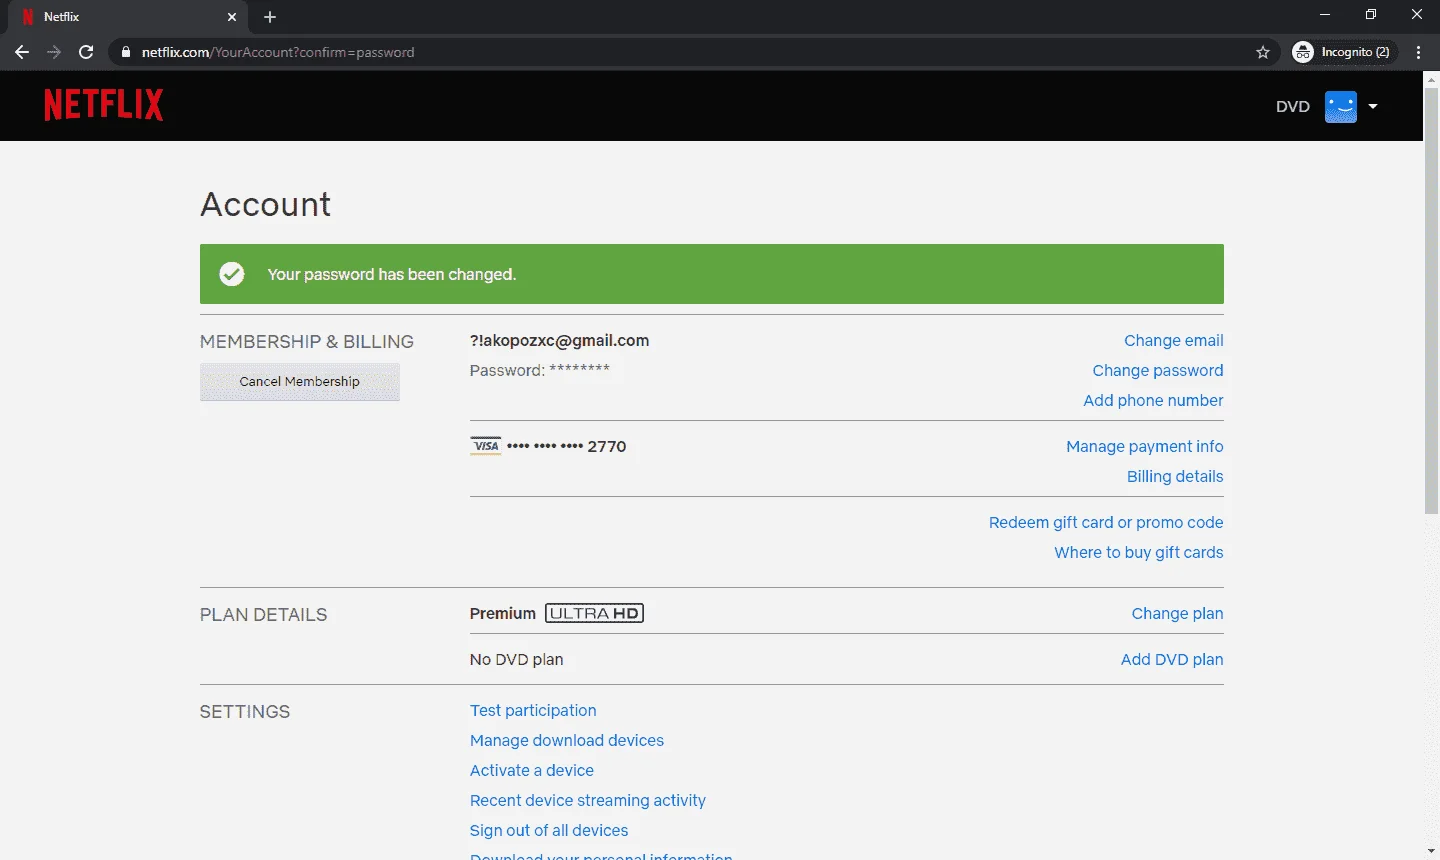The image size is (1440, 860).
Task: Click the account email ?!akopozxc@gmail.com
Action: tap(559, 340)
